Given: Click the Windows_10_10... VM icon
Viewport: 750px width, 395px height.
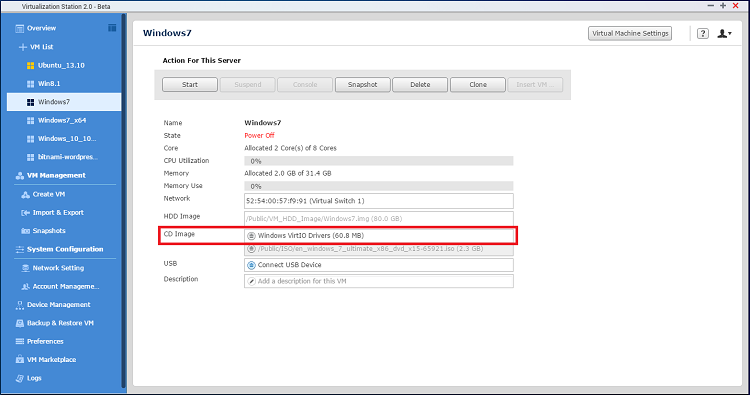Looking at the screenshot, I should [30, 139].
